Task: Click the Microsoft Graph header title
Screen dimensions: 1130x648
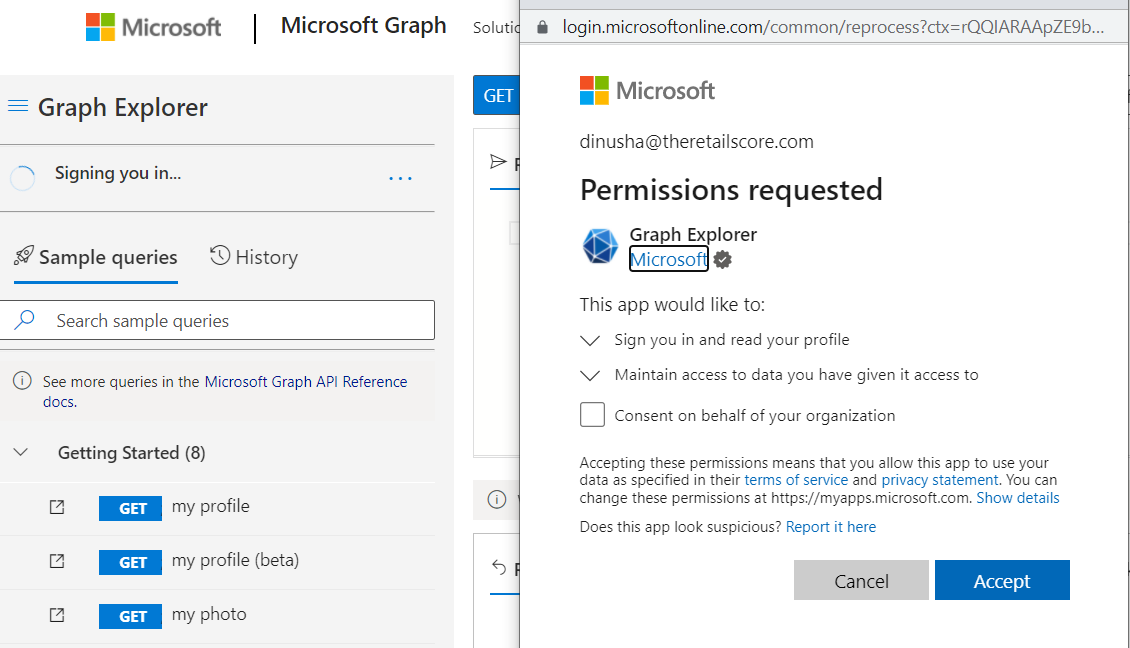Action: pyautogui.click(x=363, y=25)
